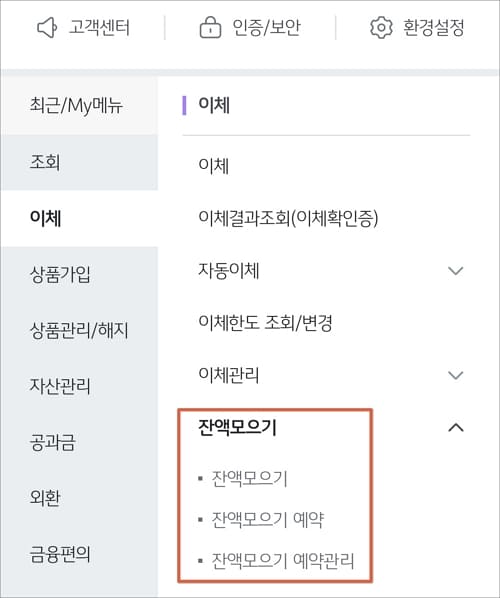Expand the 이체관리 submenu arrow
This screenshot has height=598, width=500.
coord(455,375)
